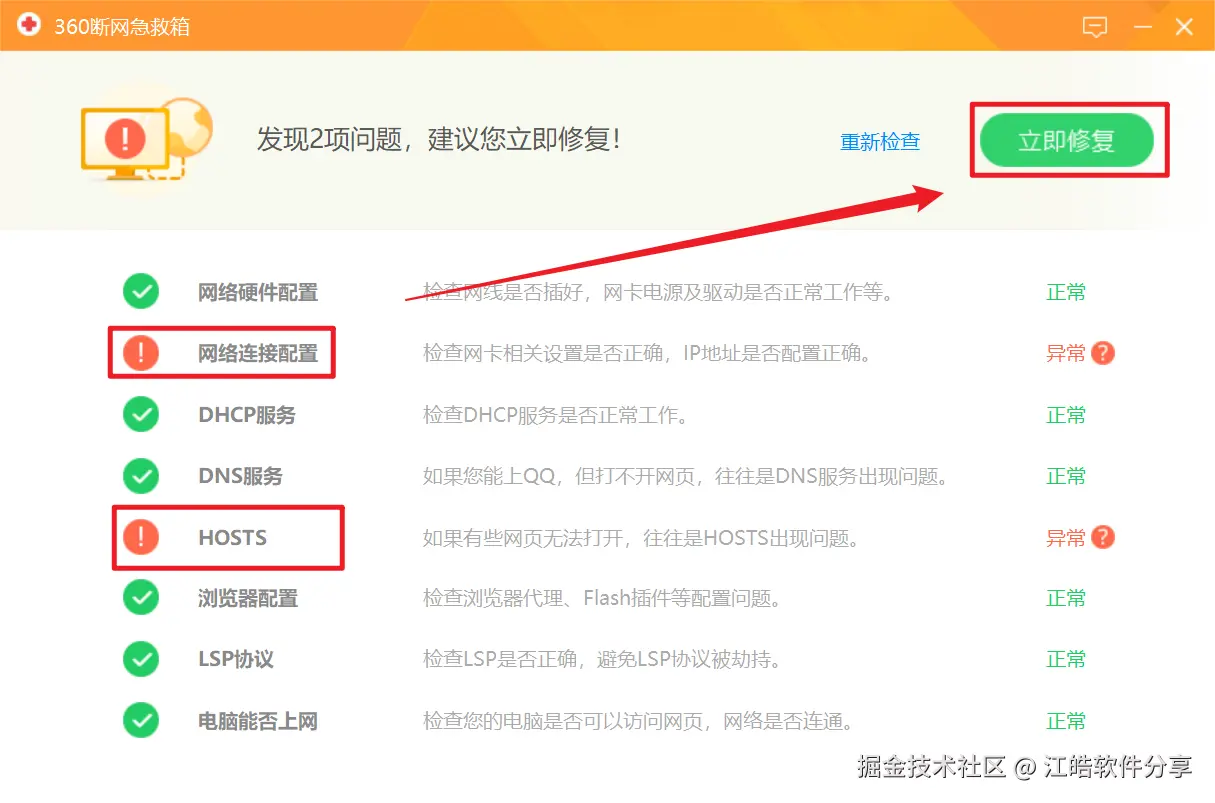Select the HOSTS item label
This screenshot has width=1215, height=803.
[232, 538]
